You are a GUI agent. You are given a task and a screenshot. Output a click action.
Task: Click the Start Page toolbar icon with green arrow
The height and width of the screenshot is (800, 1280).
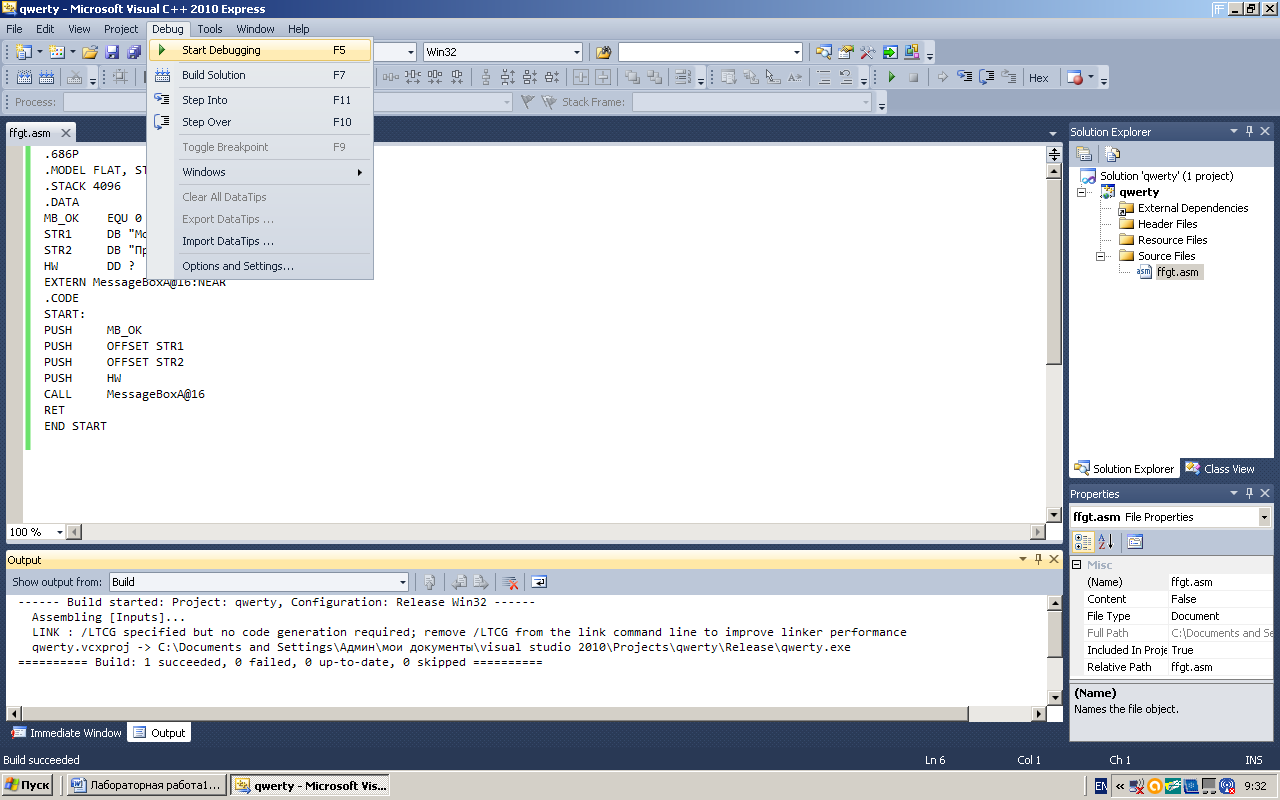[890, 52]
